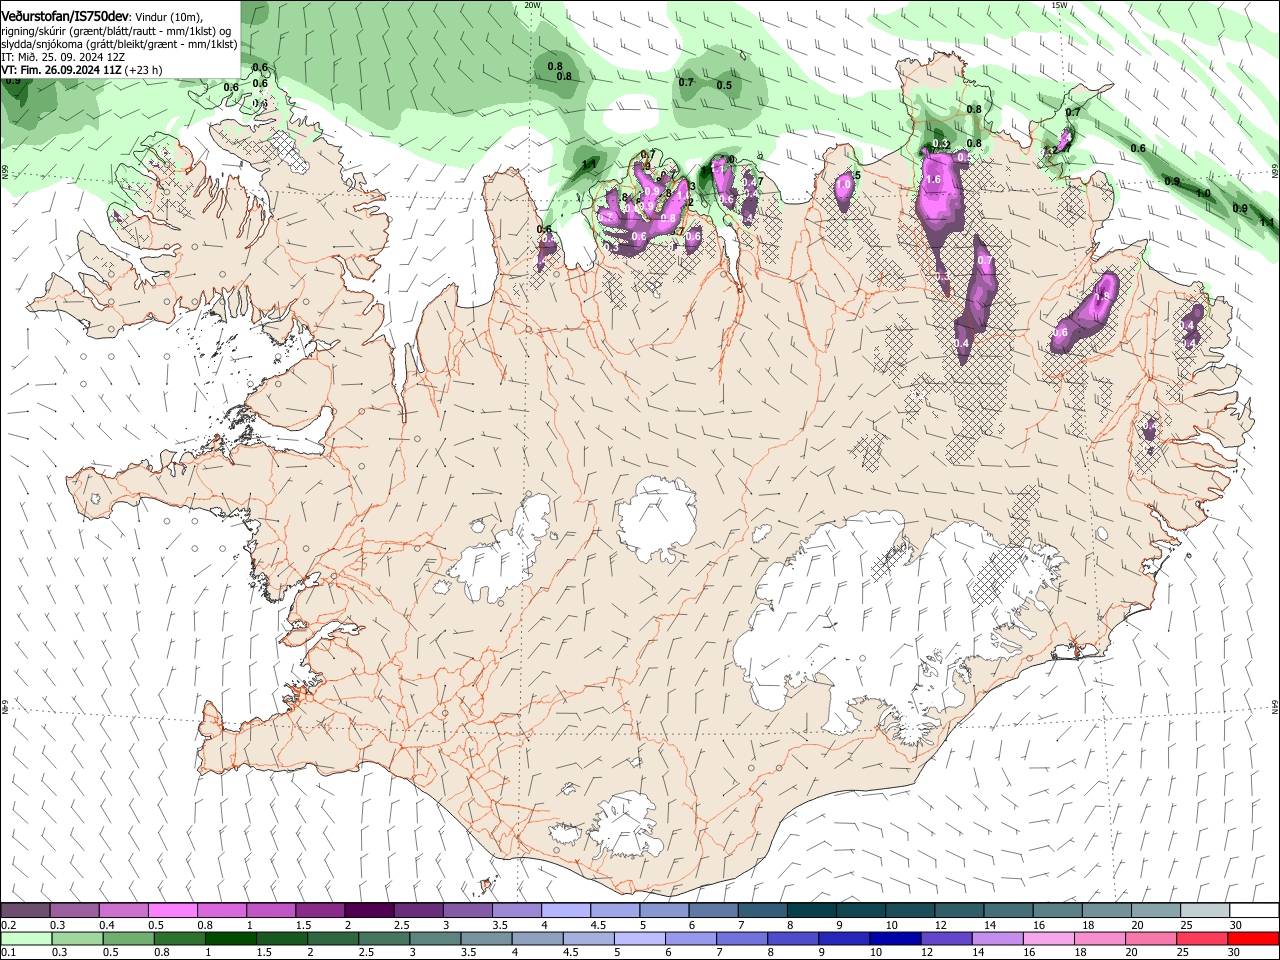This screenshot has width=1280, height=960.
Task: Click the pale grey snow swatch starting at 25
Action: [x=1205, y=910]
